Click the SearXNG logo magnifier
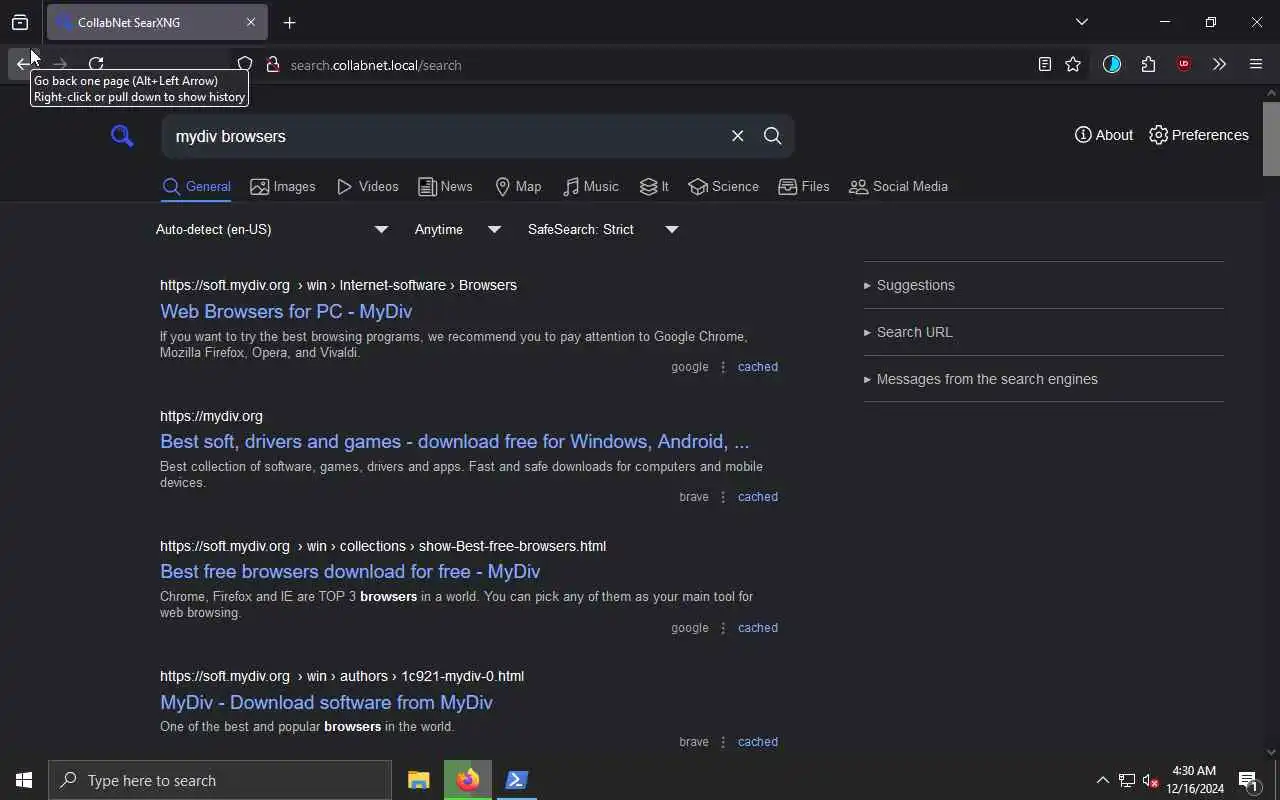1280x800 pixels. (122, 136)
